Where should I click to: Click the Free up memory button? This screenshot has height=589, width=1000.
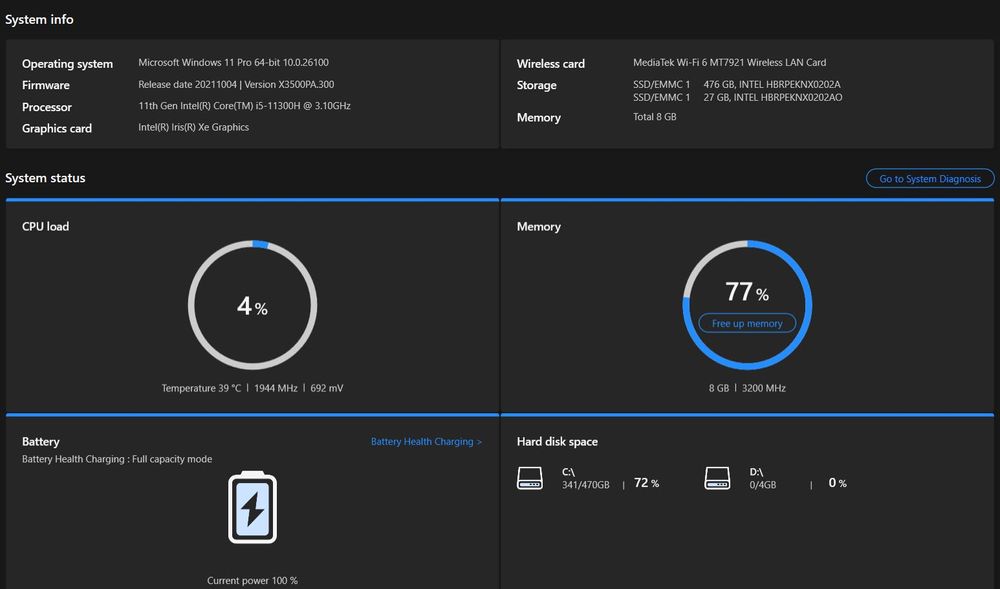coord(747,323)
